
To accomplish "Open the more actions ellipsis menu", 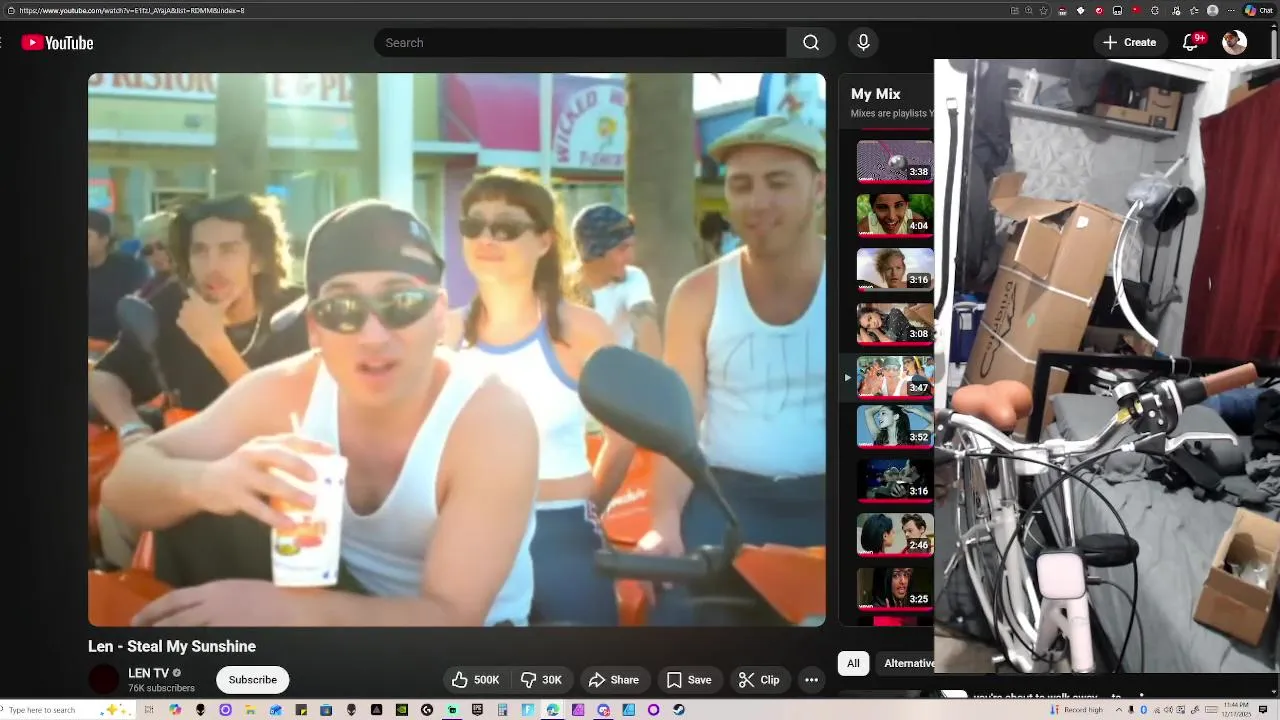I will coord(812,680).
